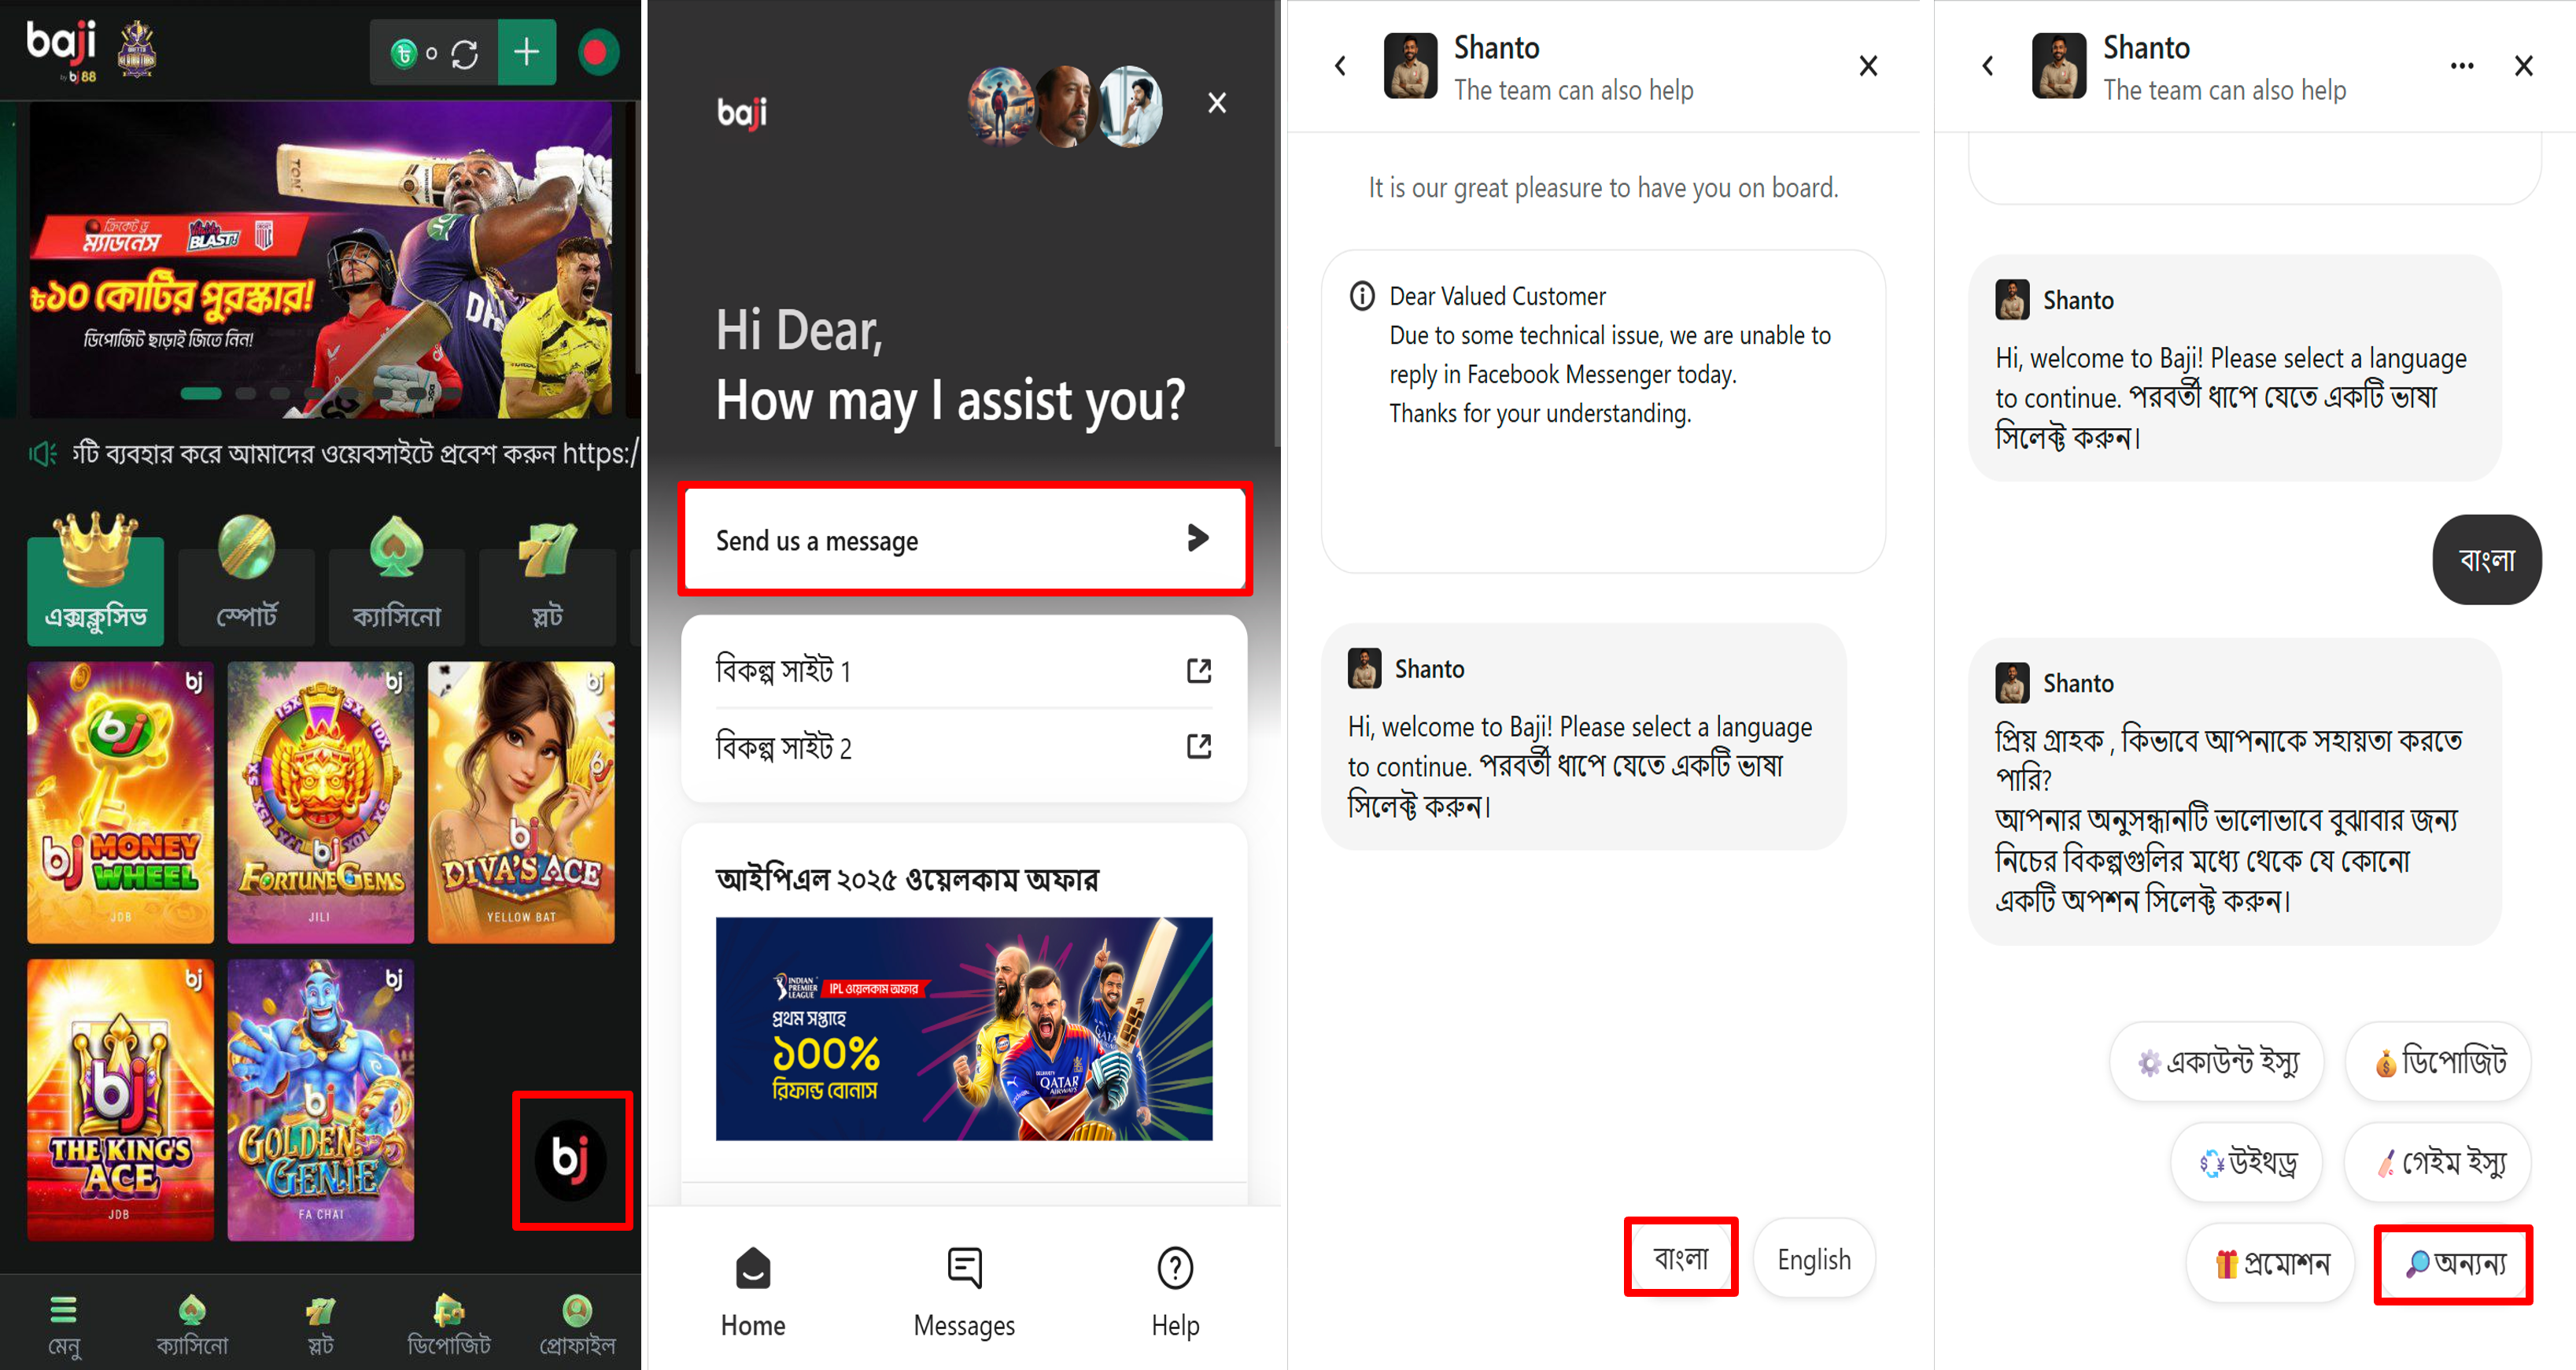Choose the প্রমোশন option

click(2271, 1263)
